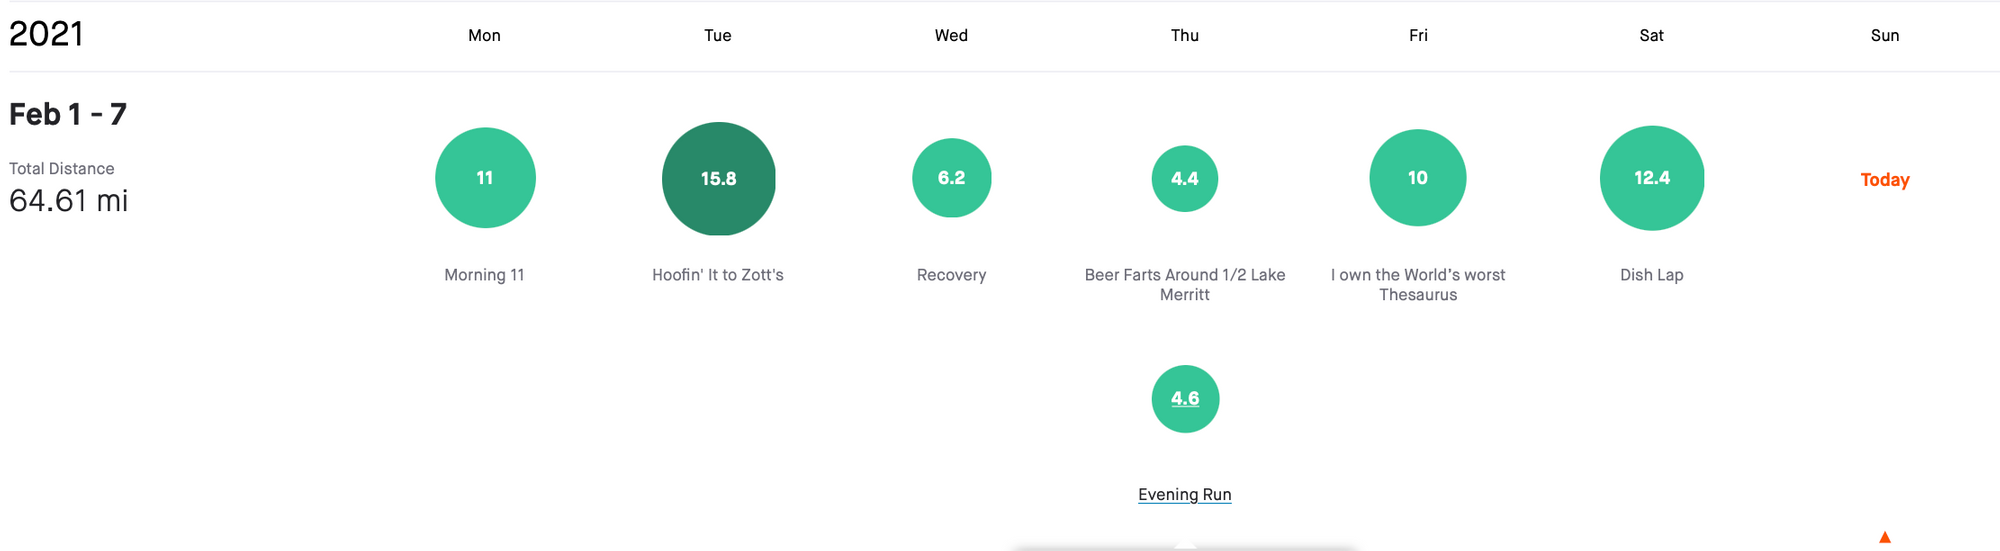Image resolution: width=2000 pixels, height=551 pixels.
Task: Open Beer Farts Around 1/2 Lake Merritt
Action: click(1185, 284)
